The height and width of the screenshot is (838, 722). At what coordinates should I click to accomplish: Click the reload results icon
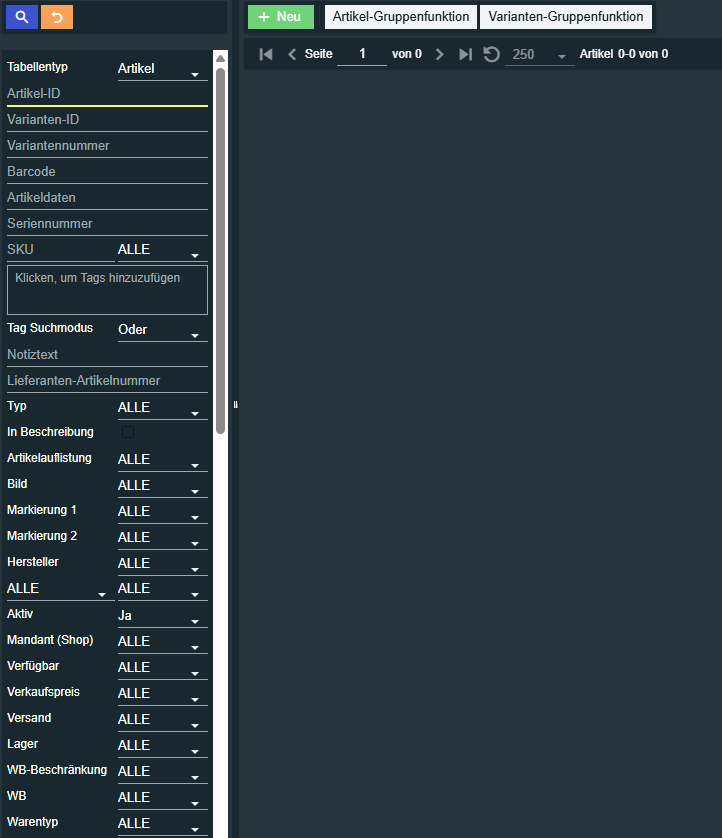[x=491, y=54]
